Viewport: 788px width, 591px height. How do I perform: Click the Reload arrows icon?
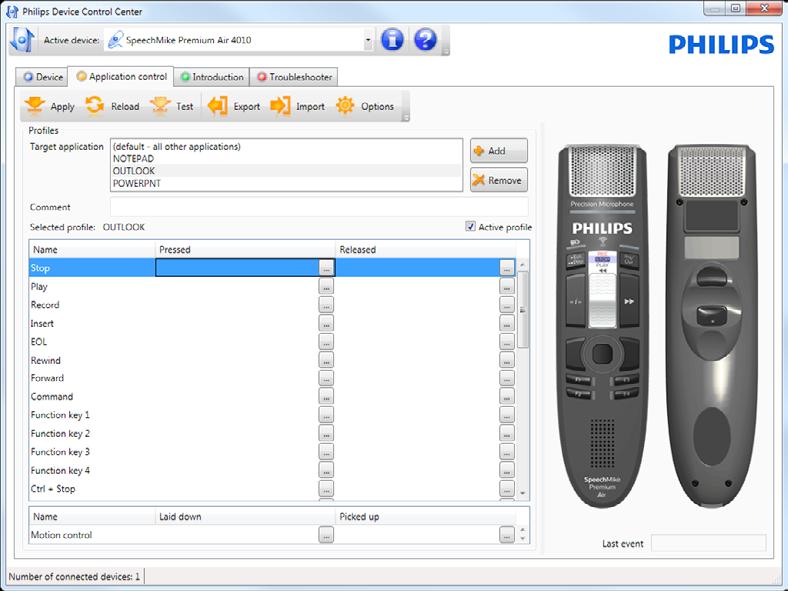pyautogui.click(x=94, y=106)
